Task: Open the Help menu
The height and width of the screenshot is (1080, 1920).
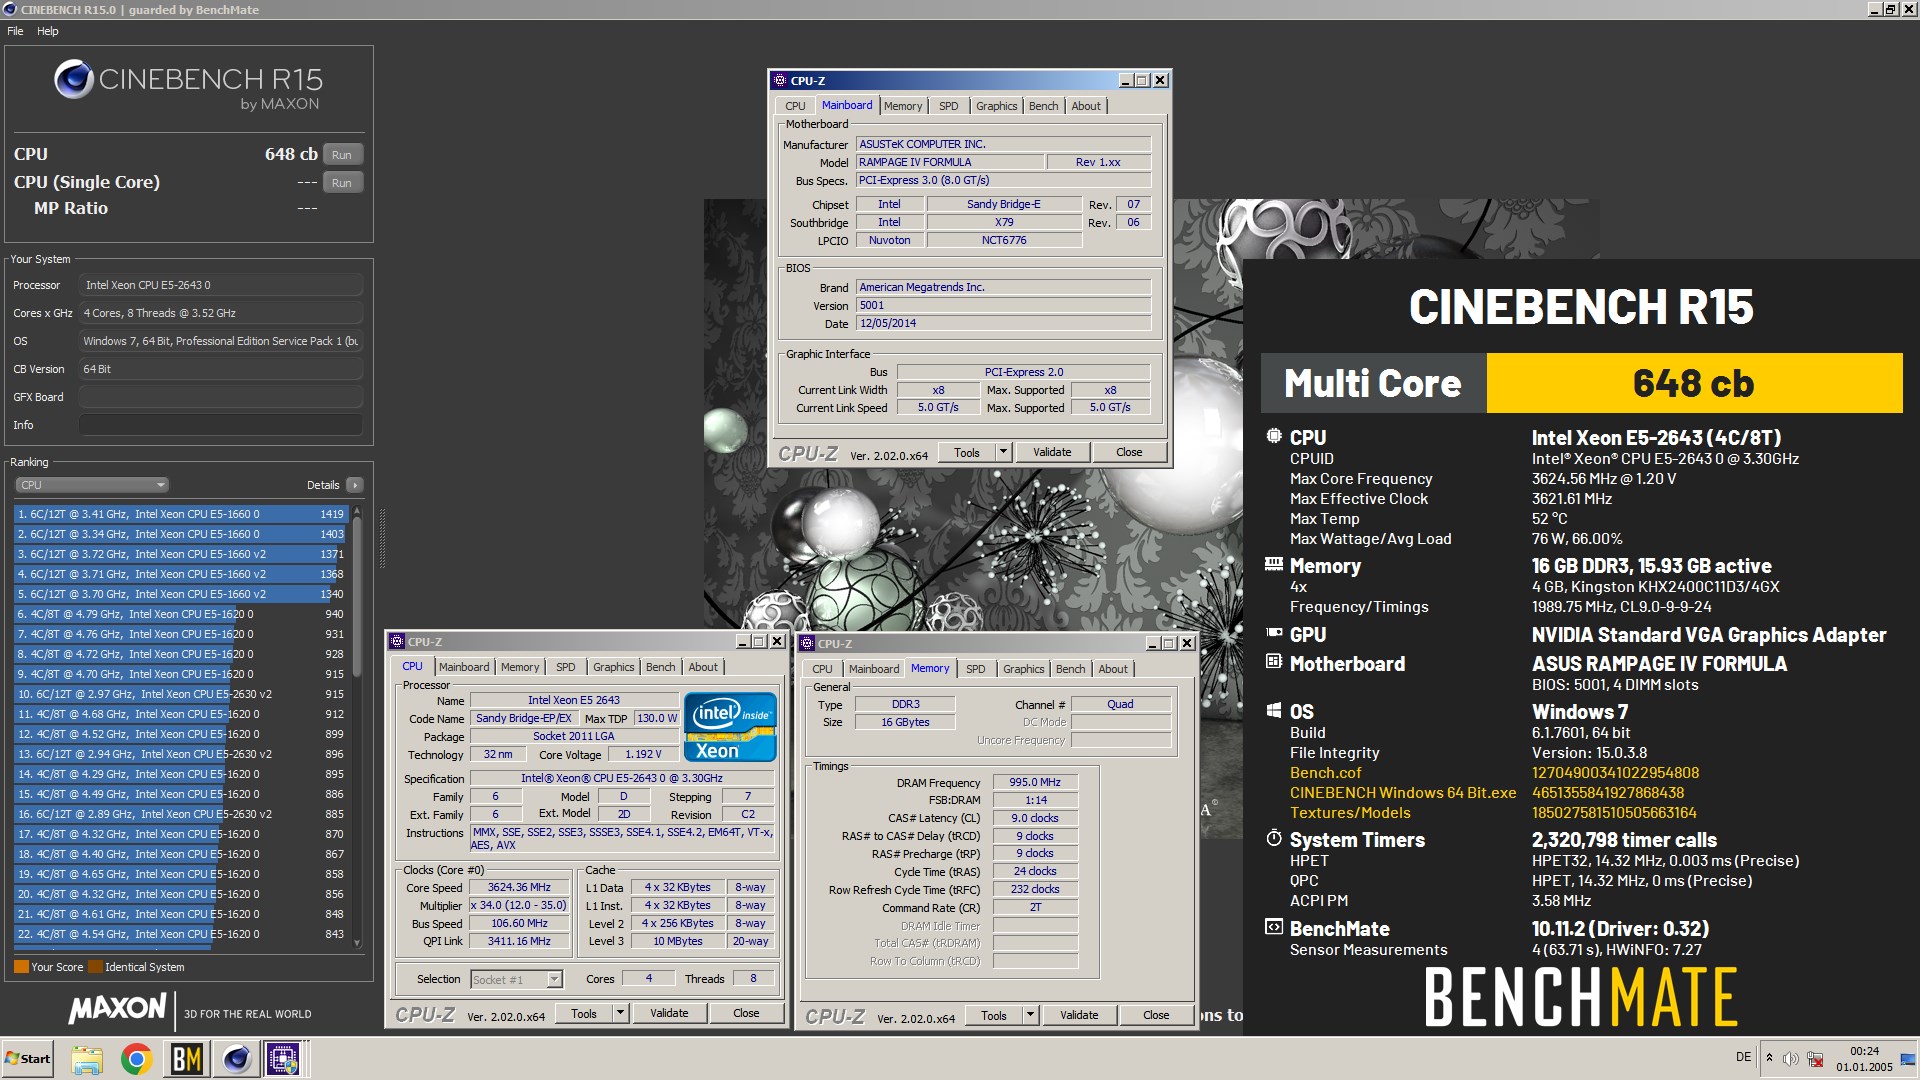Action: point(48,31)
